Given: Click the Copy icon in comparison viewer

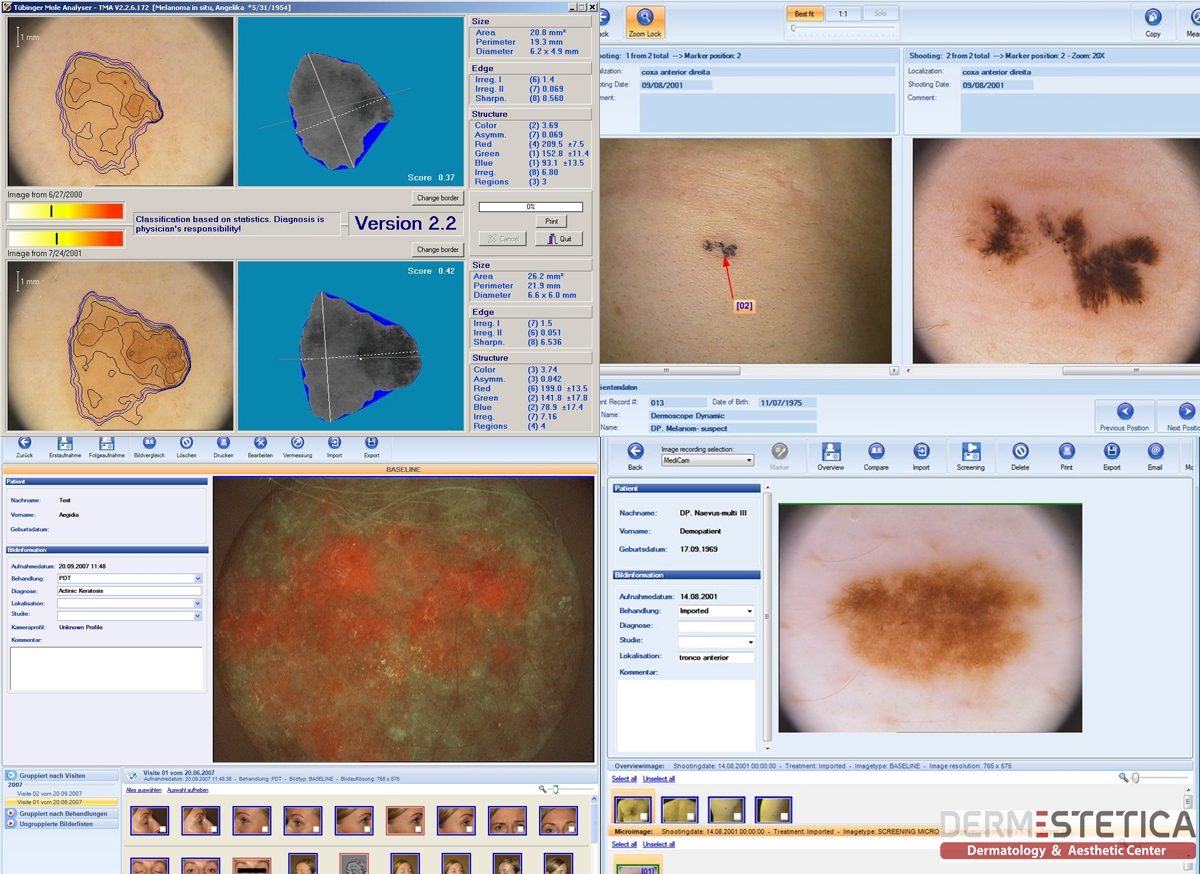Looking at the screenshot, I should point(1153,18).
